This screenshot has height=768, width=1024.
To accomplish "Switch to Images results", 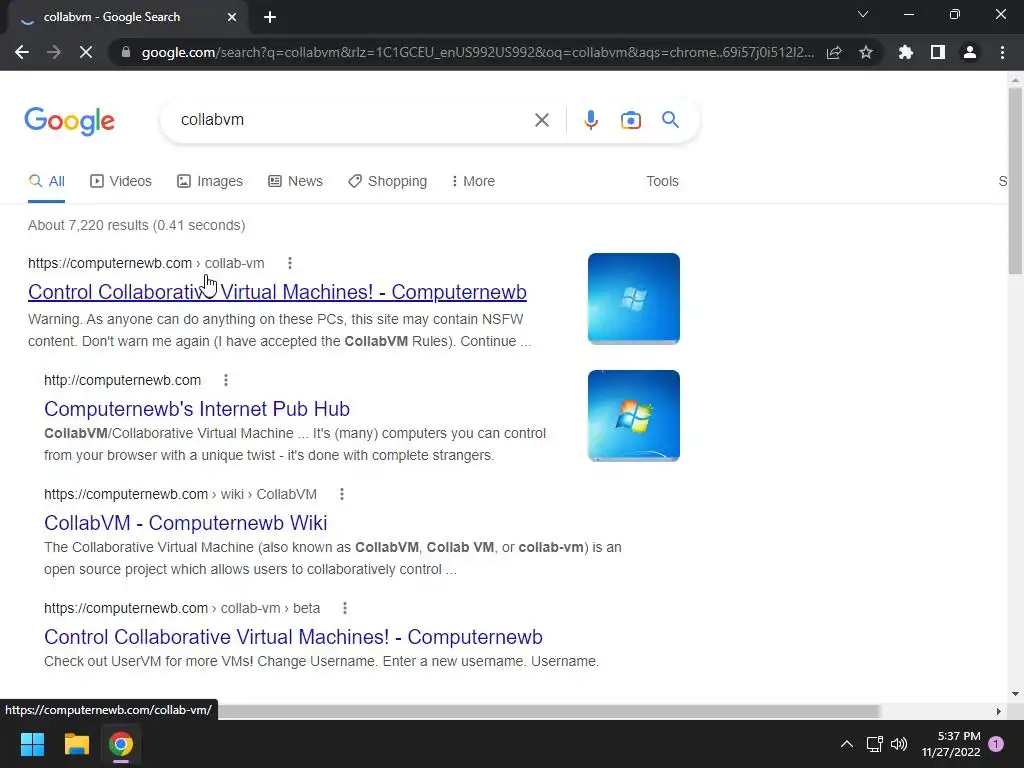I will pos(210,182).
